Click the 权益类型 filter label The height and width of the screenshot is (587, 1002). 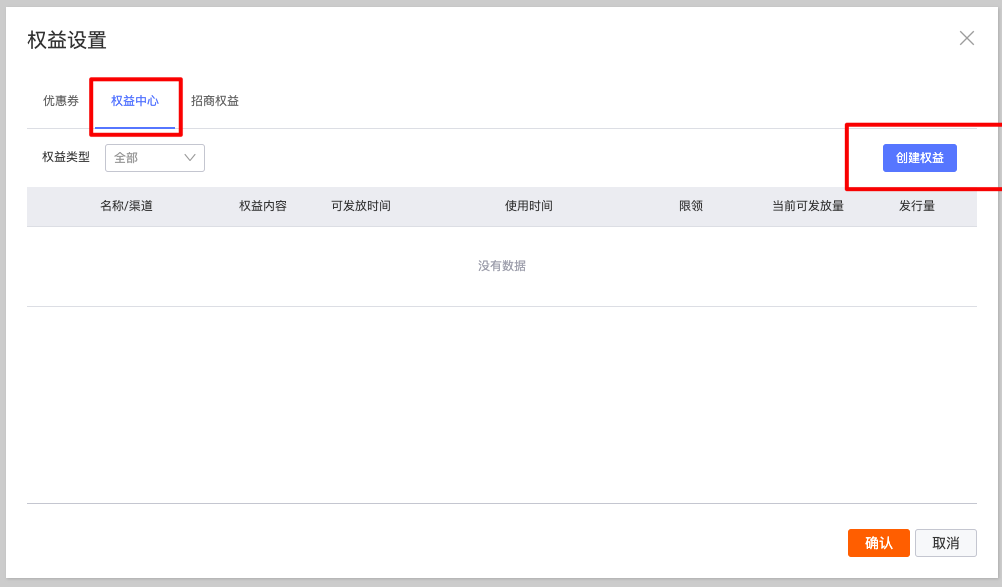click(66, 157)
